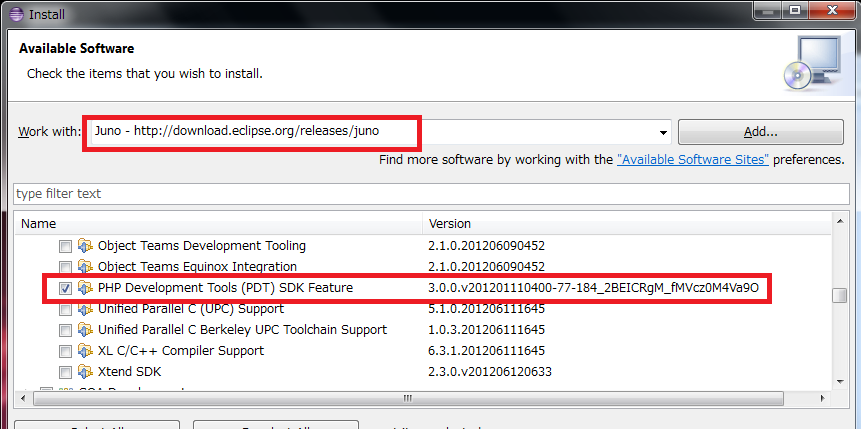Click feature icon of Berkeley UPC Toolchain Support
The height and width of the screenshot is (429, 861).
[x=85, y=330]
